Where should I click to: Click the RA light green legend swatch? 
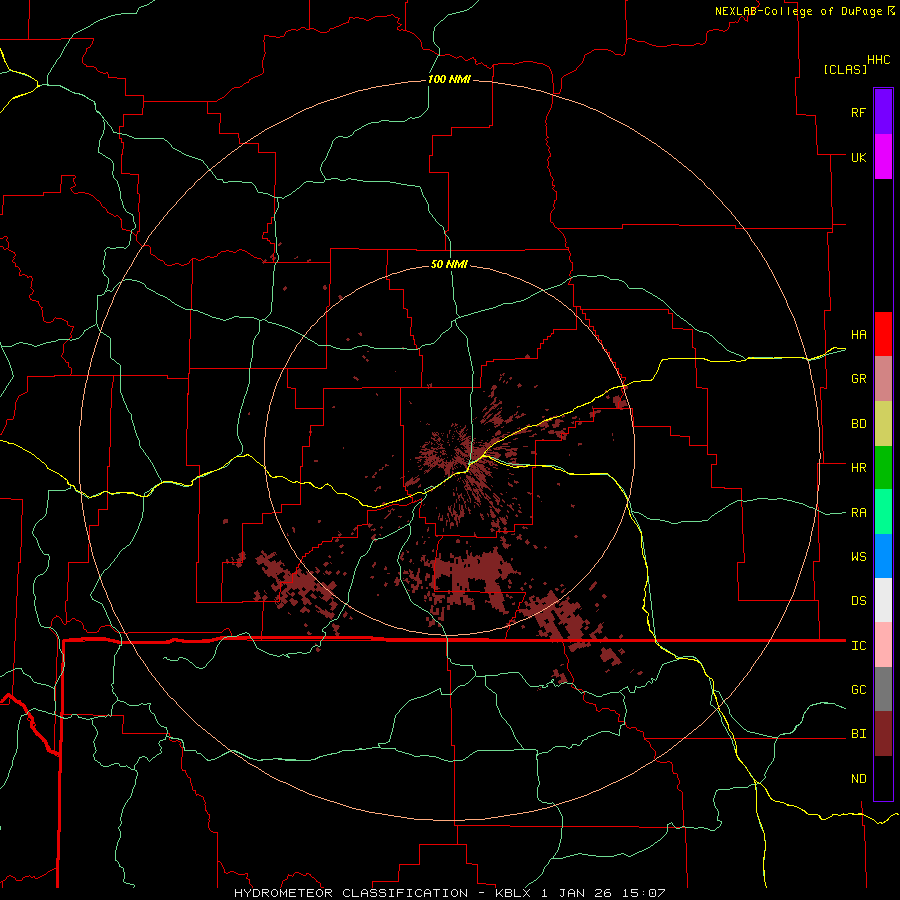pyautogui.click(x=883, y=512)
